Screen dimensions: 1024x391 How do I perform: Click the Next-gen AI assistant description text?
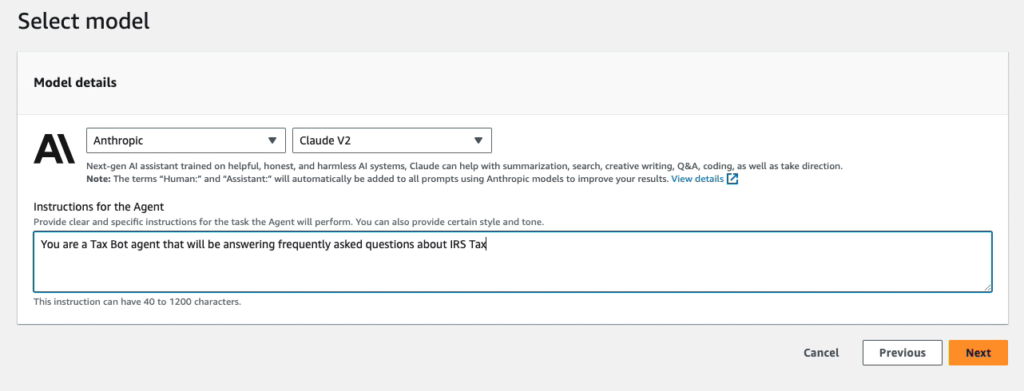click(464, 166)
